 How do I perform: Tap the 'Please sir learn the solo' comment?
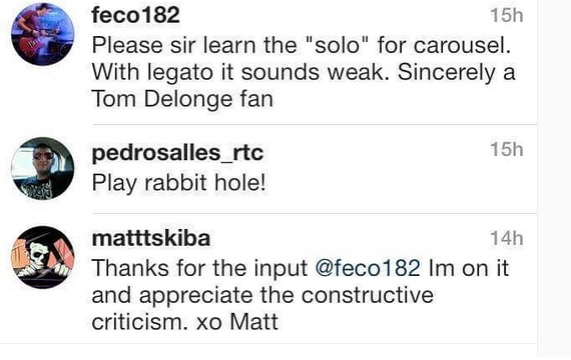click(303, 73)
